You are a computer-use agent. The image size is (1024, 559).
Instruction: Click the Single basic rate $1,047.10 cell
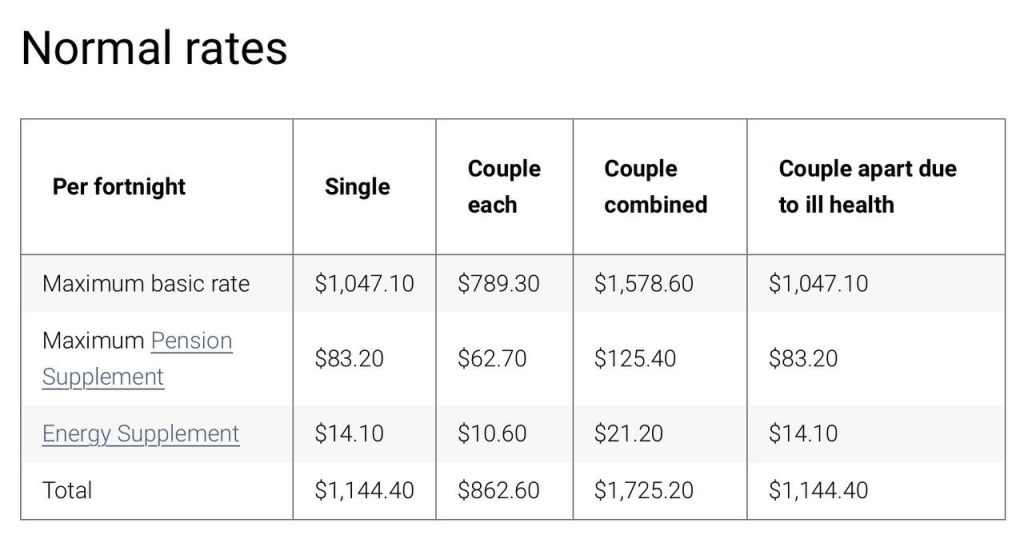(364, 283)
